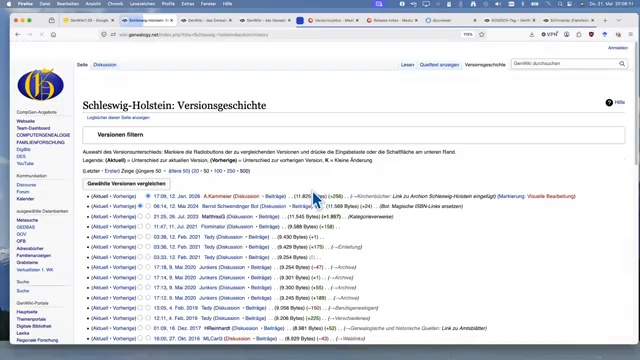The height and width of the screenshot is (360, 640).
Task: Open the 17:09, 12. Jan. 2026 revision
Action: [x=177, y=196]
